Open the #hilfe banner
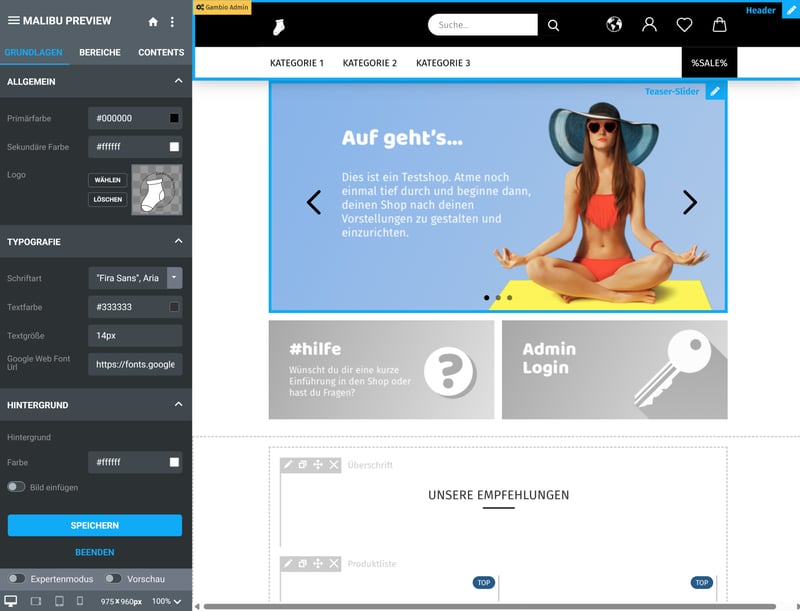Screen dimensions: 800x611 [381, 370]
